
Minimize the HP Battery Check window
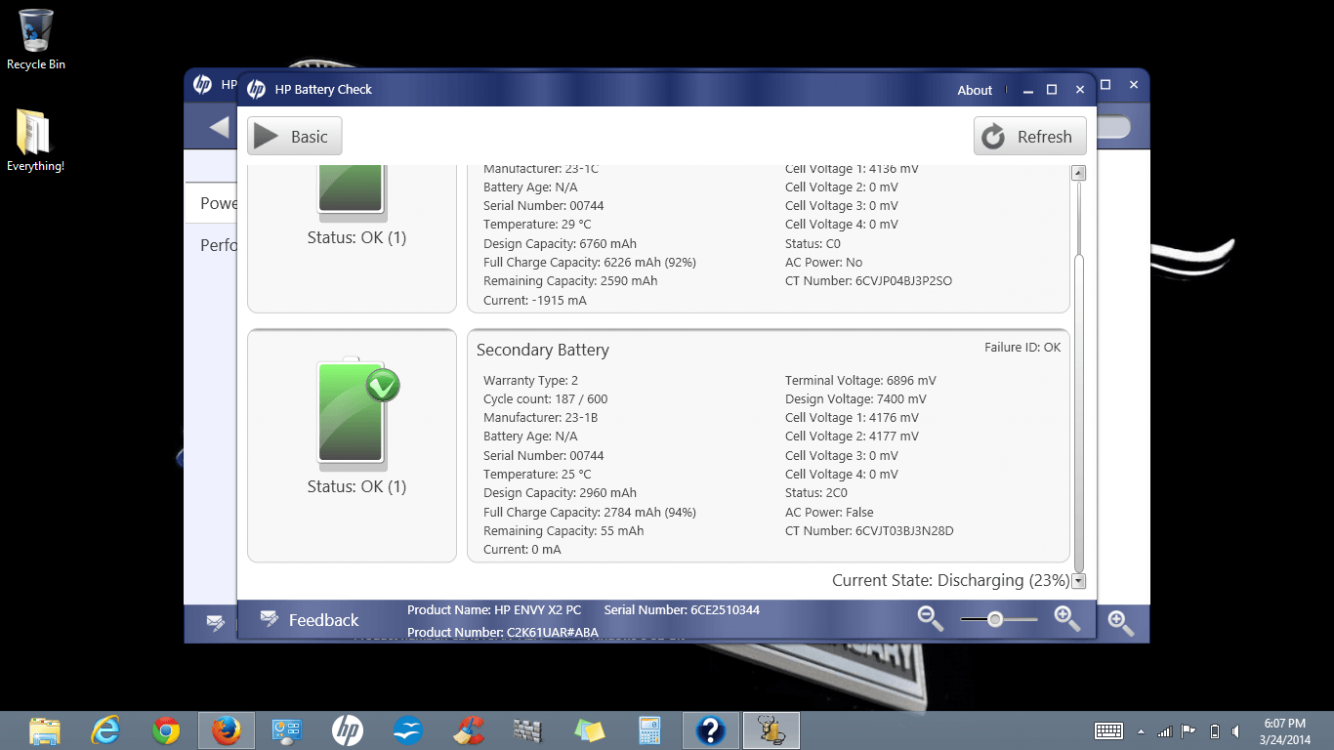[x=1027, y=90]
